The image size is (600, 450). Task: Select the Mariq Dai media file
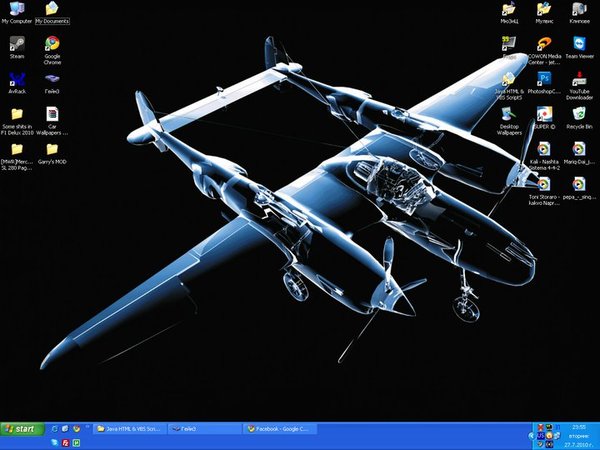pyautogui.click(x=579, y=153)
